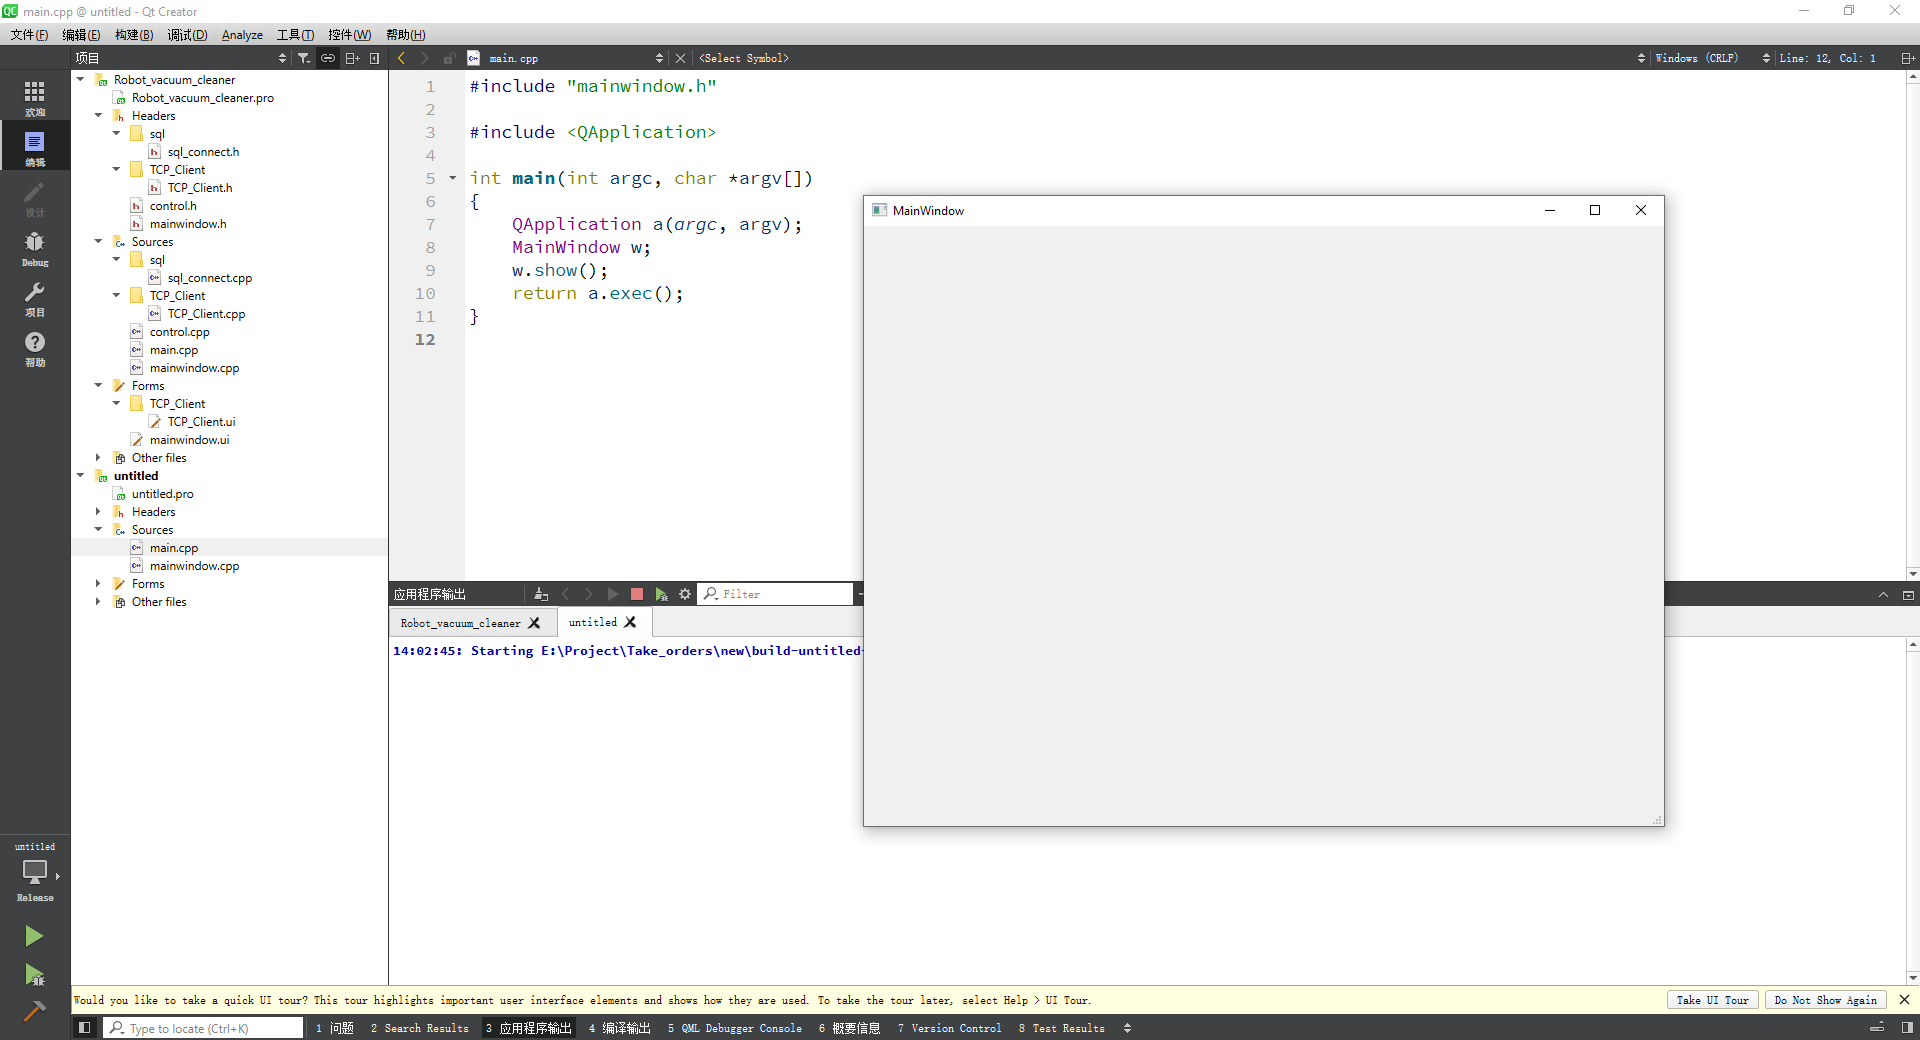Screen dimensions: 1920x1040
Task: Click the Build hammer icon
Action: [34, 1011]
